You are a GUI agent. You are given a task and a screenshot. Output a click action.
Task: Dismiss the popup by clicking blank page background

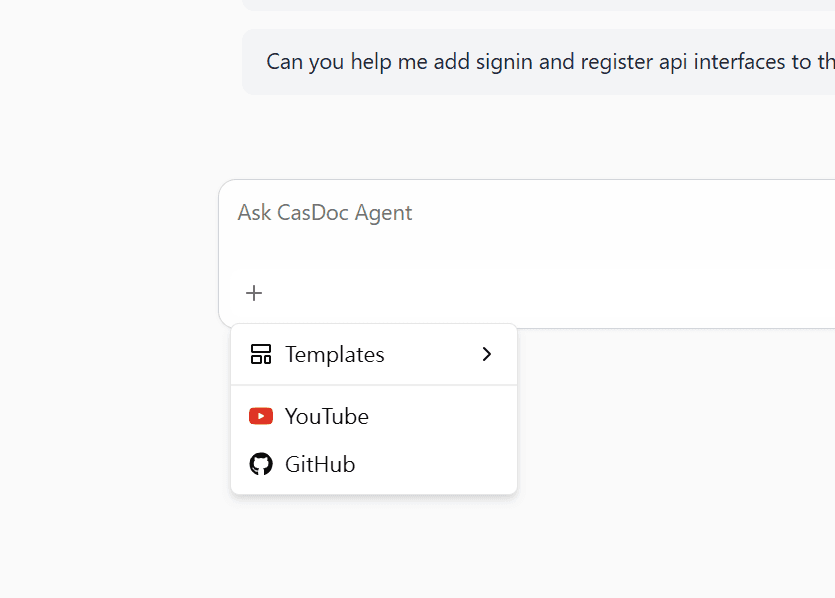(x=650, y=480)
